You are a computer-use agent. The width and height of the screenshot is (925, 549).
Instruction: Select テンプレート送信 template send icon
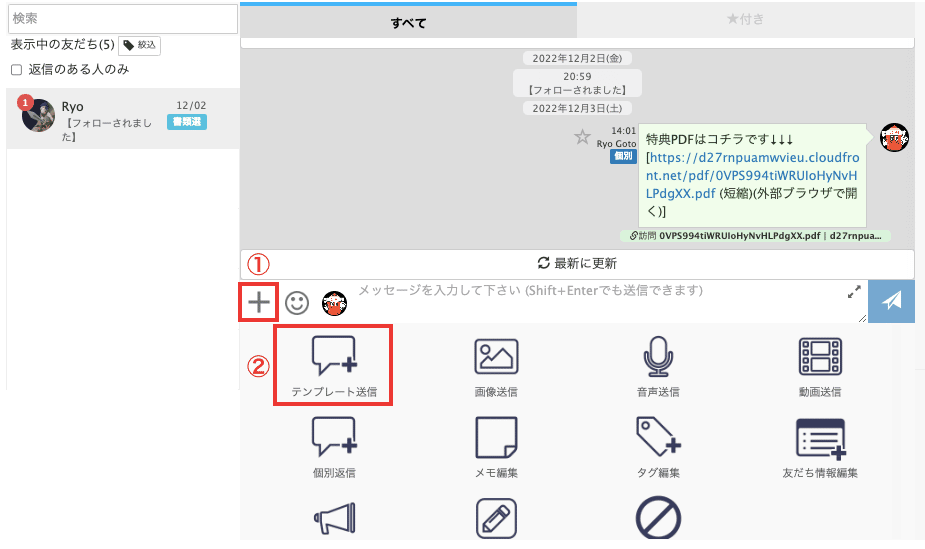coord(334,366)
